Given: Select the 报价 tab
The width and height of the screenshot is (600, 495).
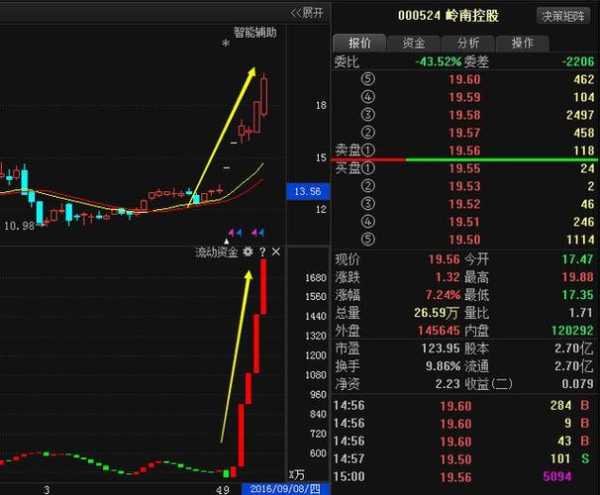Looking at the screenshot, I should click(359, 44).
